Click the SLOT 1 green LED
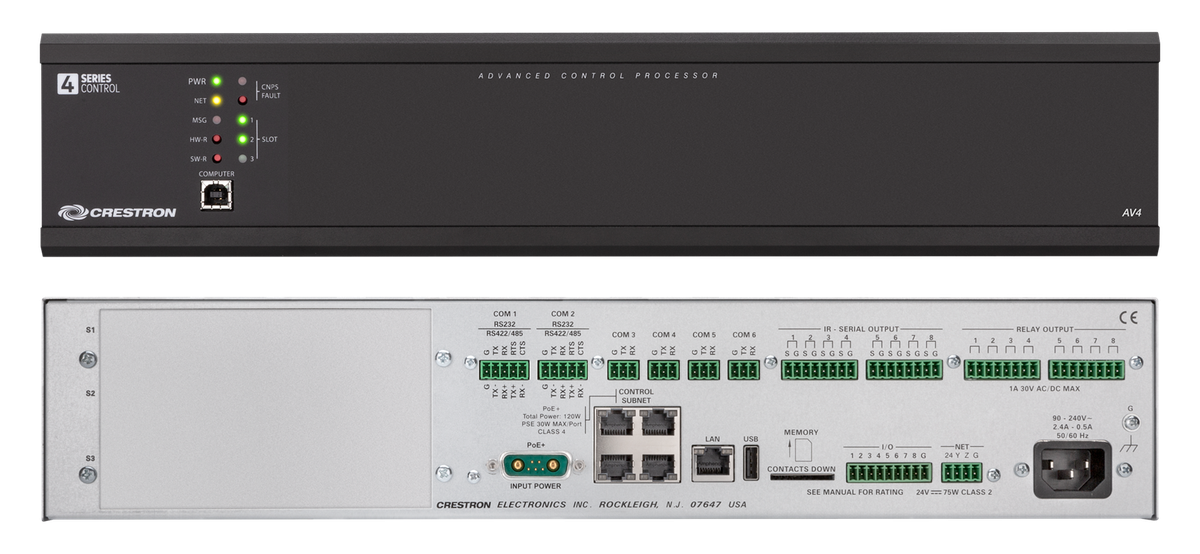The image size is (1200, 554). coord(242,120)
